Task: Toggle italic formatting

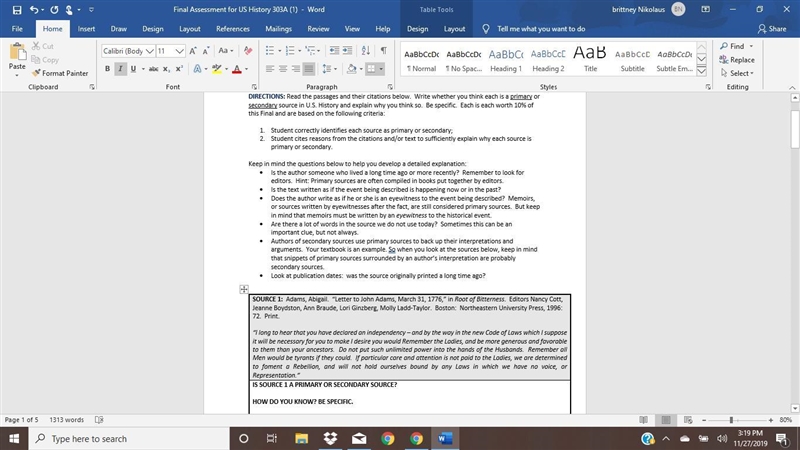Action: point(120,68)
